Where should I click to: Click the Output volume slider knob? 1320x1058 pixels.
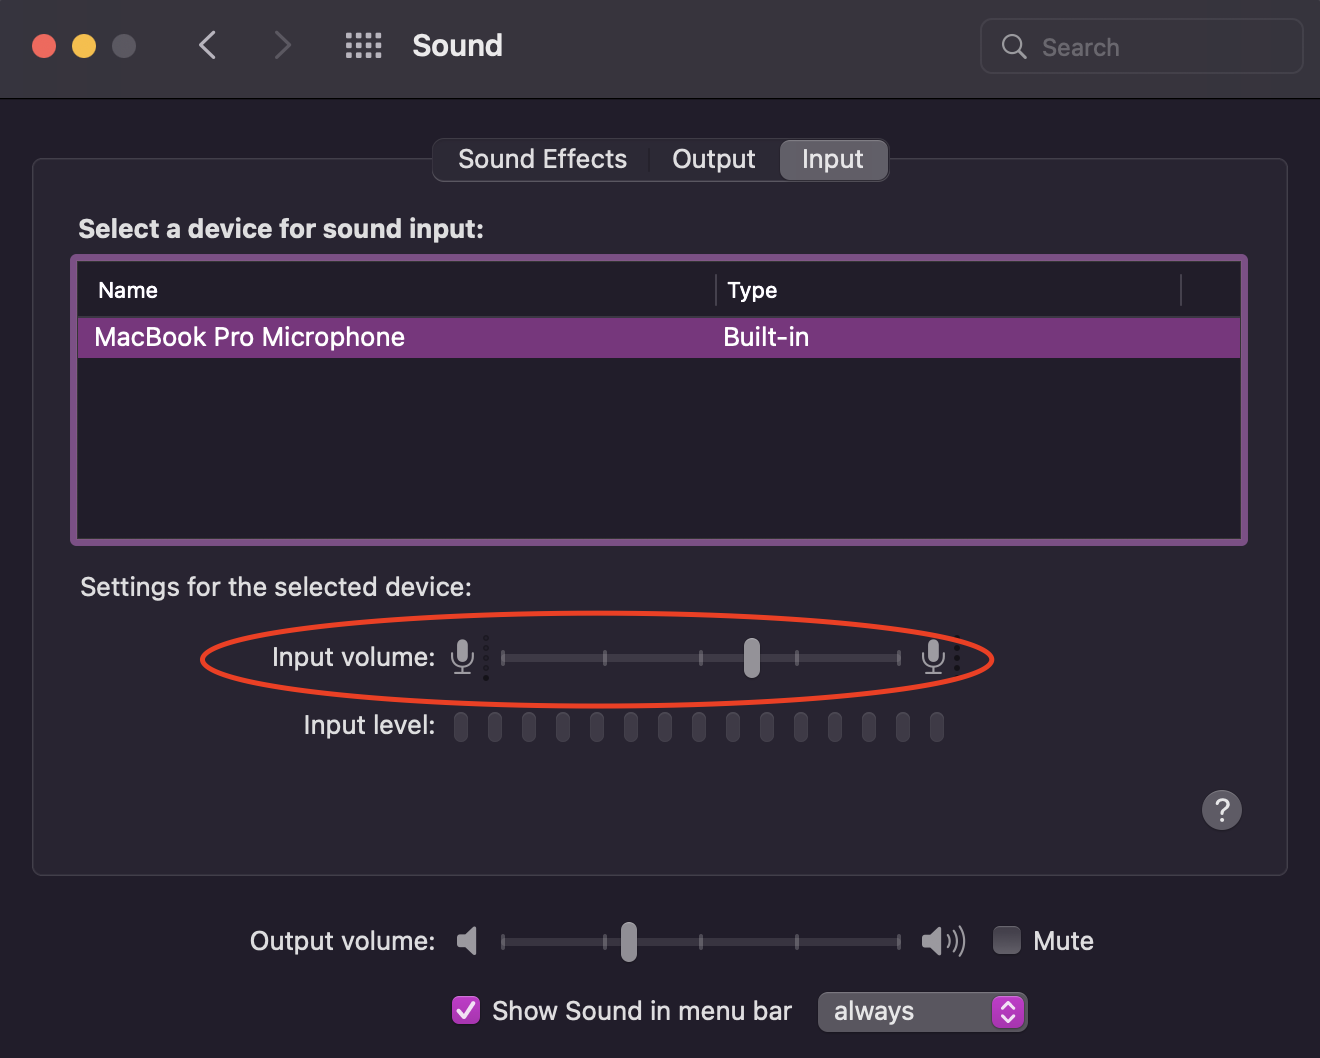pyautogui.click(x=629, y=942)
